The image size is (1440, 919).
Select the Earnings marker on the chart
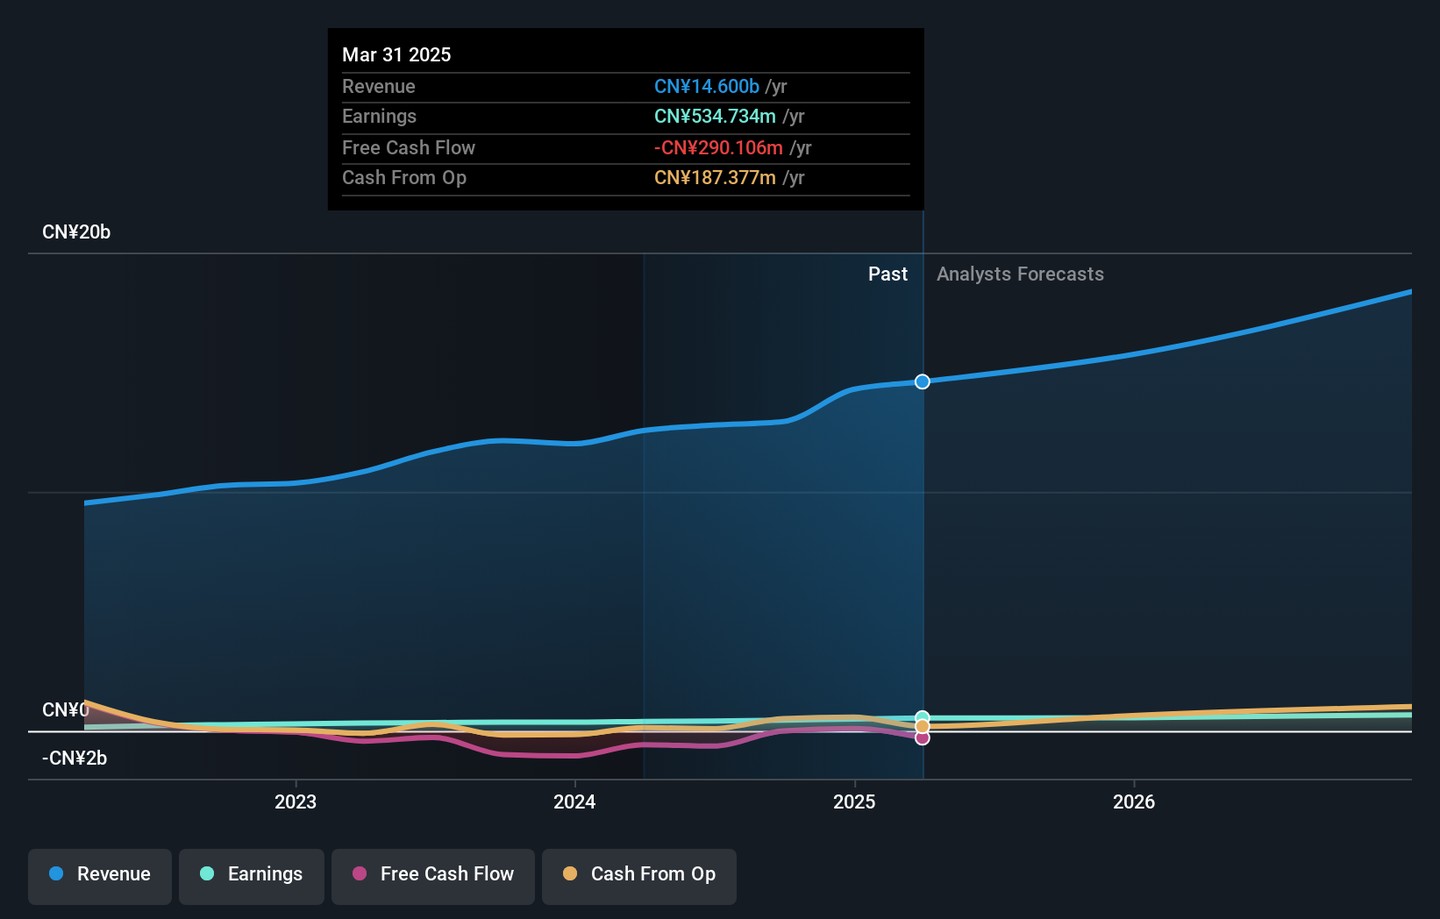click(922, 718)
